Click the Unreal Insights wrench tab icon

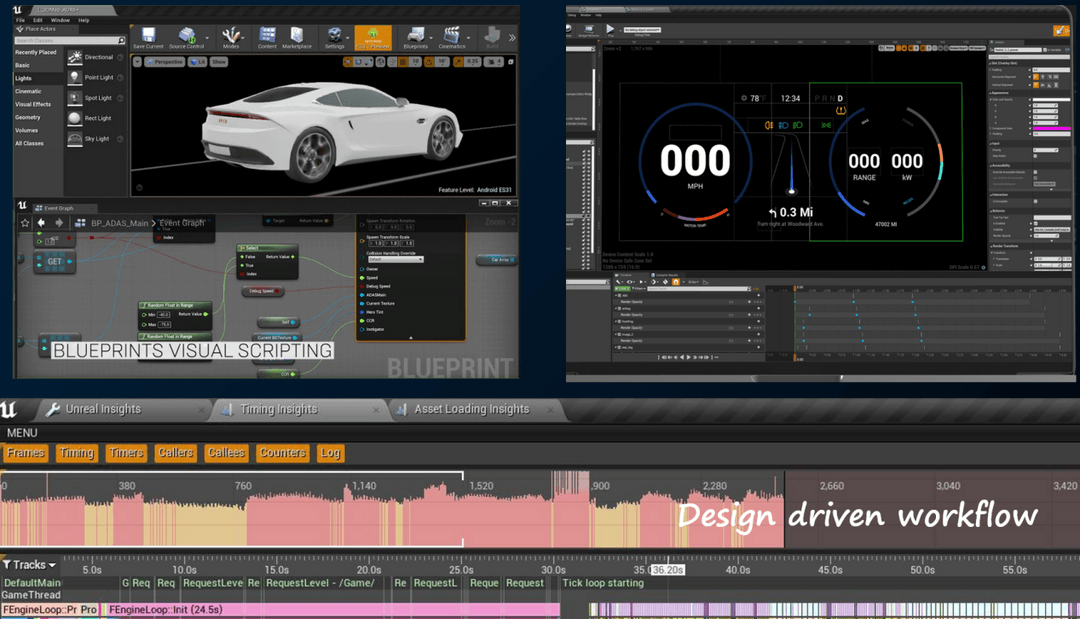[52, 410]
